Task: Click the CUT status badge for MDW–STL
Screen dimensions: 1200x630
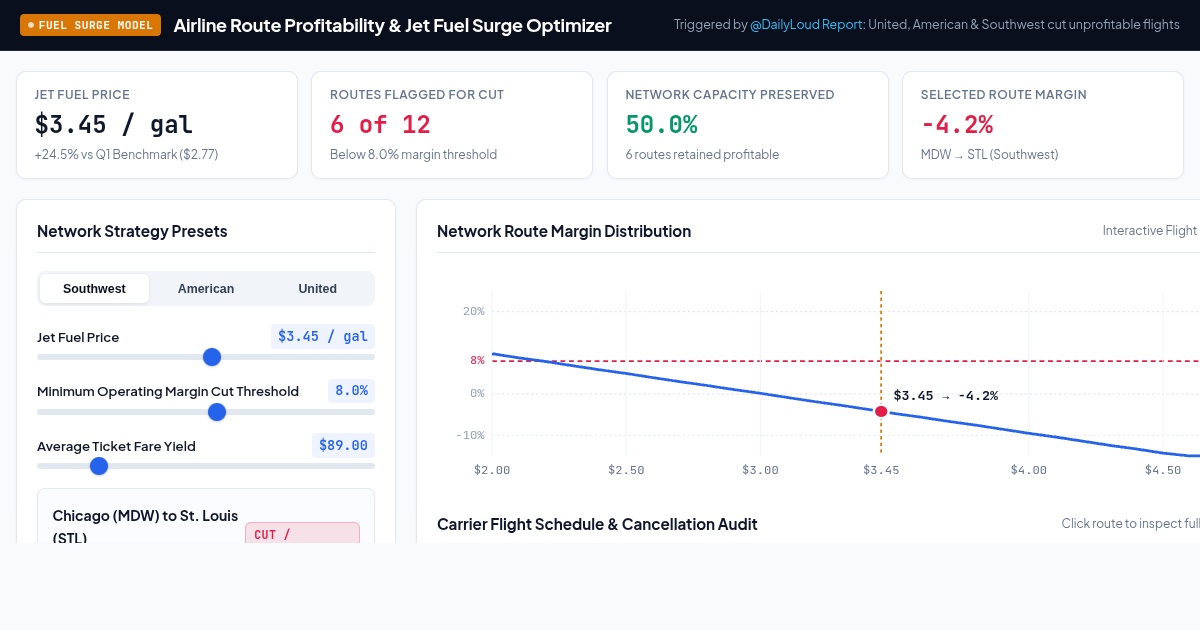Action: (x=302, y=533)
